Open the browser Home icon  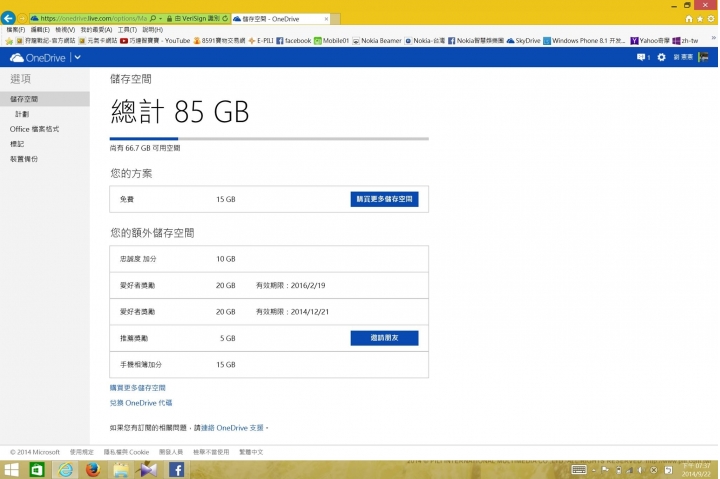click(688, 18)
